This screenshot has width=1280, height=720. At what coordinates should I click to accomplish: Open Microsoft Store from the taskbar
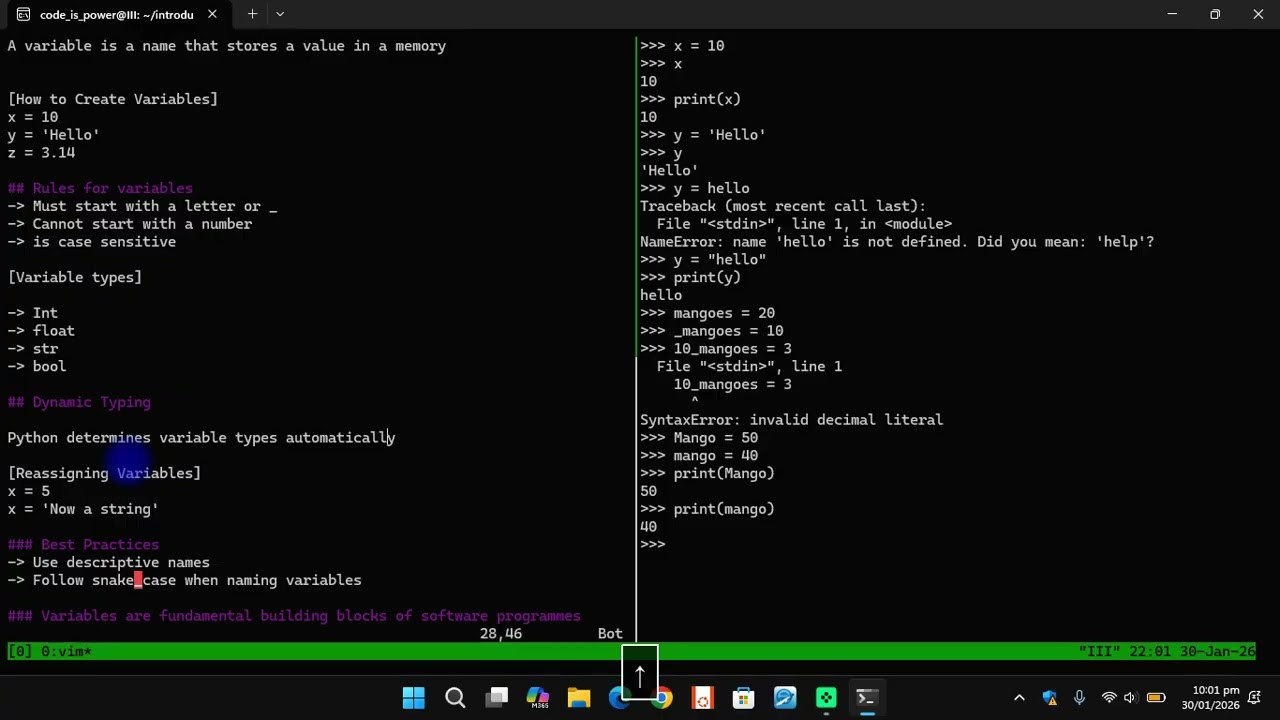(x=743, y=698)
